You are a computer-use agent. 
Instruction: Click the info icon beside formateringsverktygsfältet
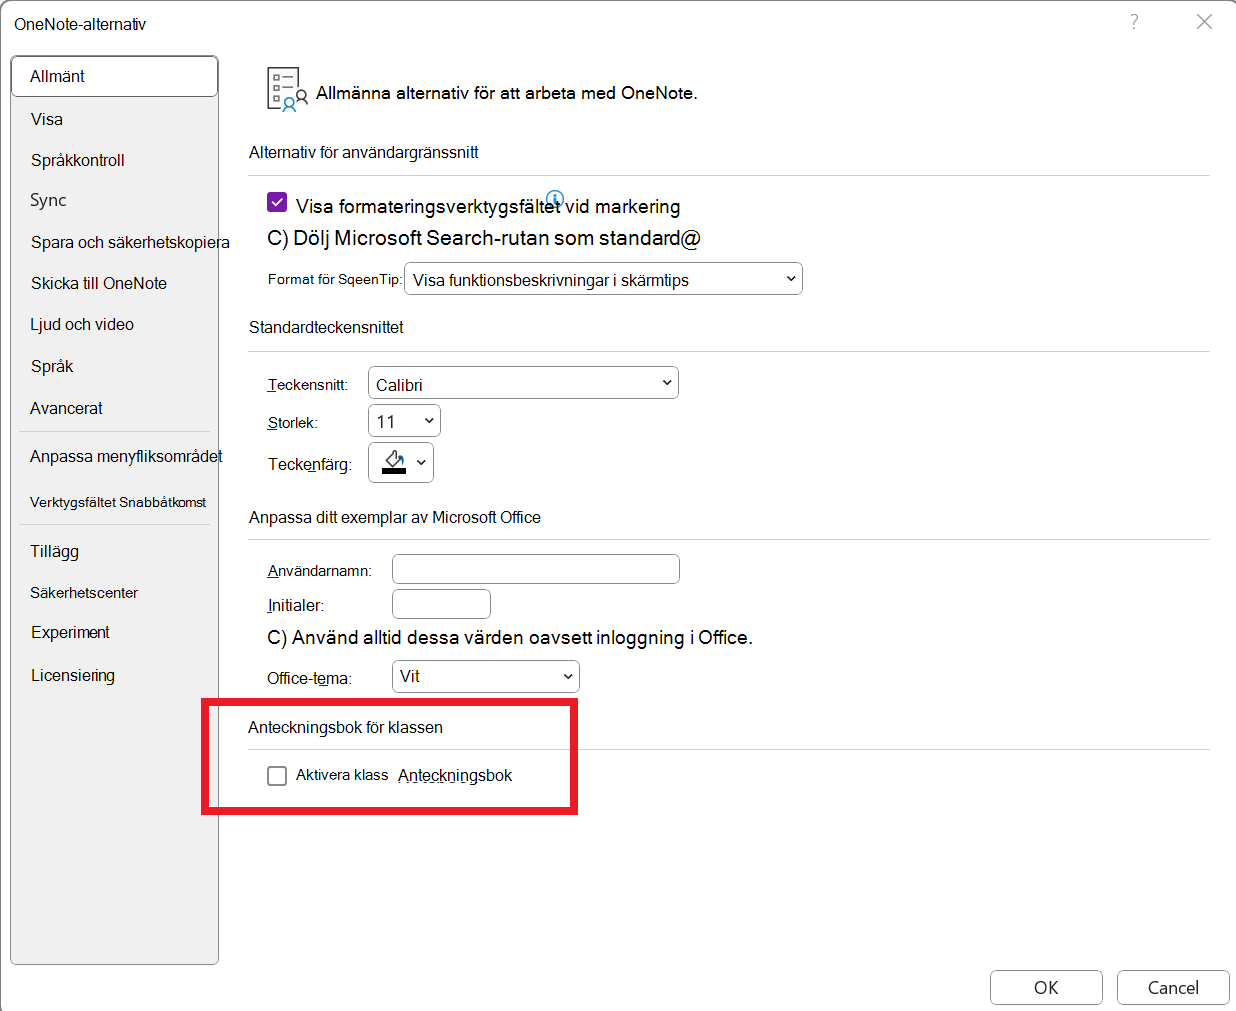pyautogui.click(x=555, y=198)
